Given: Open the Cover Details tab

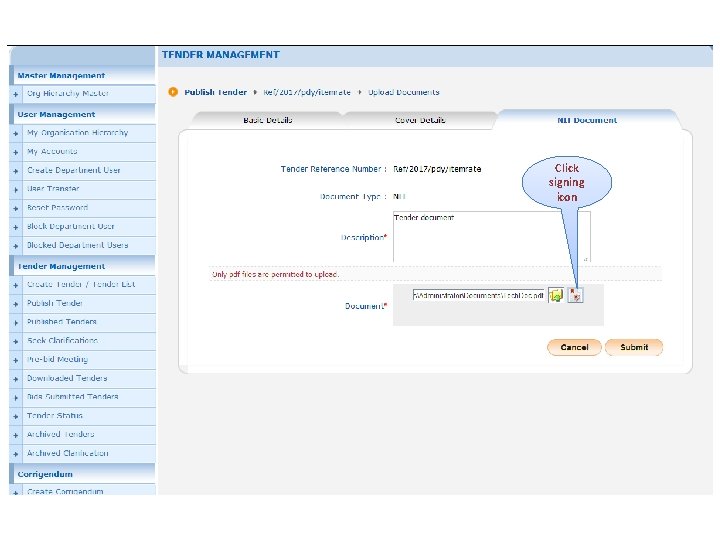Looking at the screenshot, I should 420,120.
